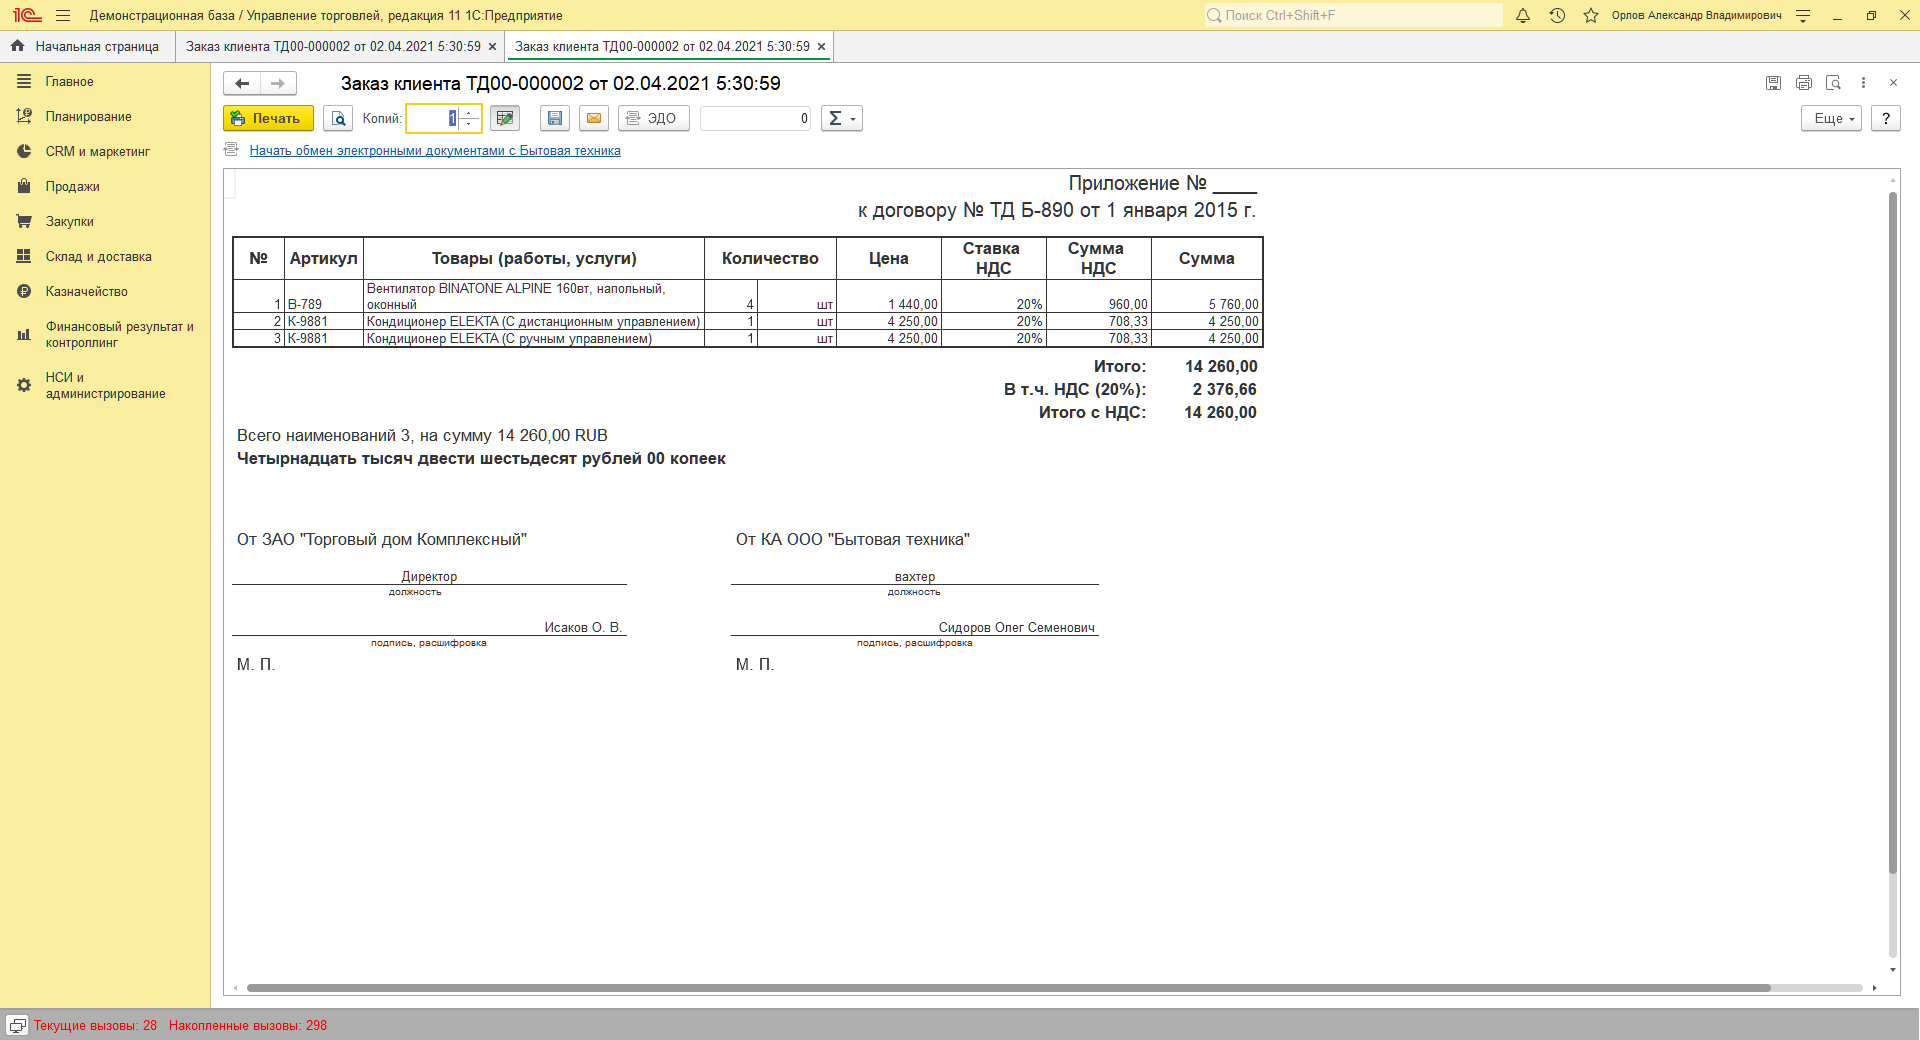Open the Главное section
1920x1040 pixels.
pos(105,82)
